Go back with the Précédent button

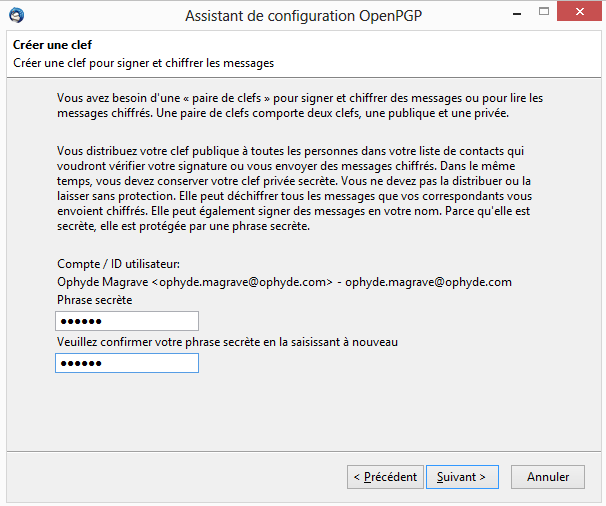pyautogui.click(x=385, y=477)
